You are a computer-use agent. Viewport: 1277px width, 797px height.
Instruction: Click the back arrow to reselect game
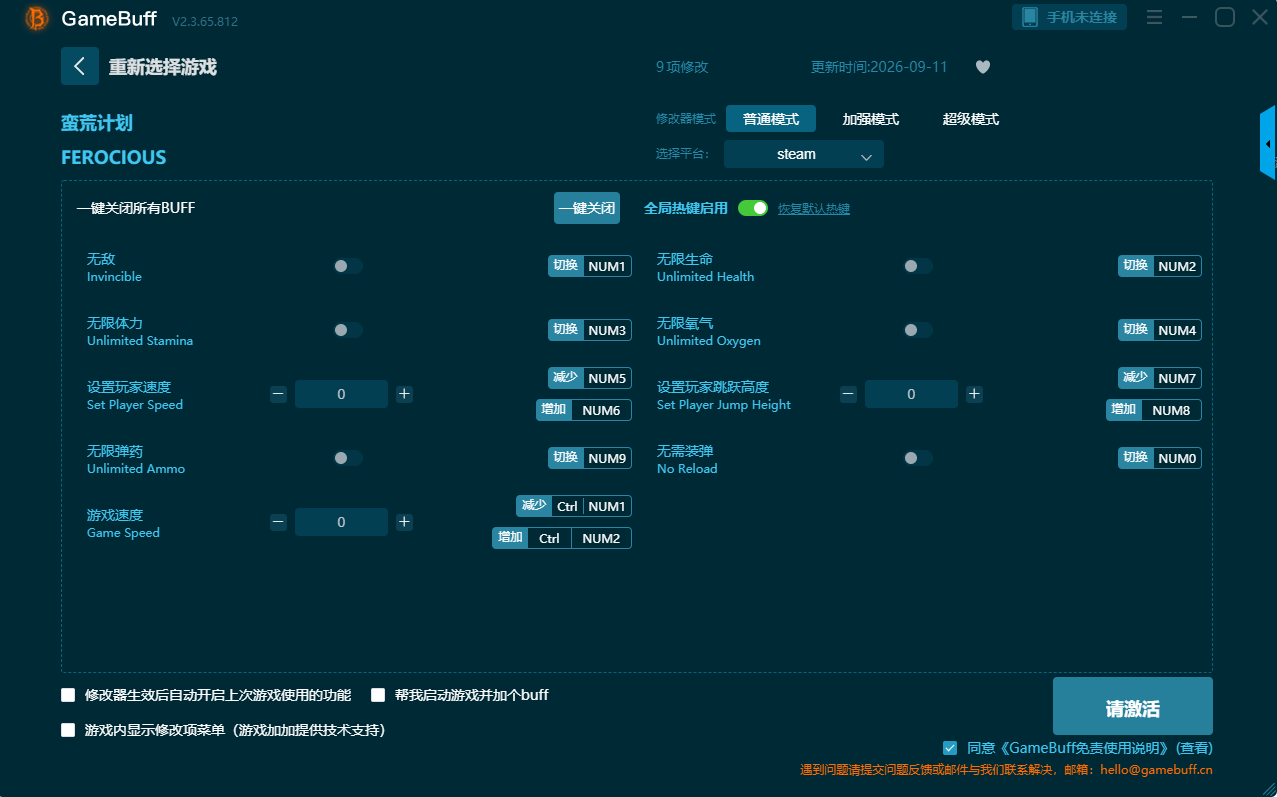click(80, 66)
